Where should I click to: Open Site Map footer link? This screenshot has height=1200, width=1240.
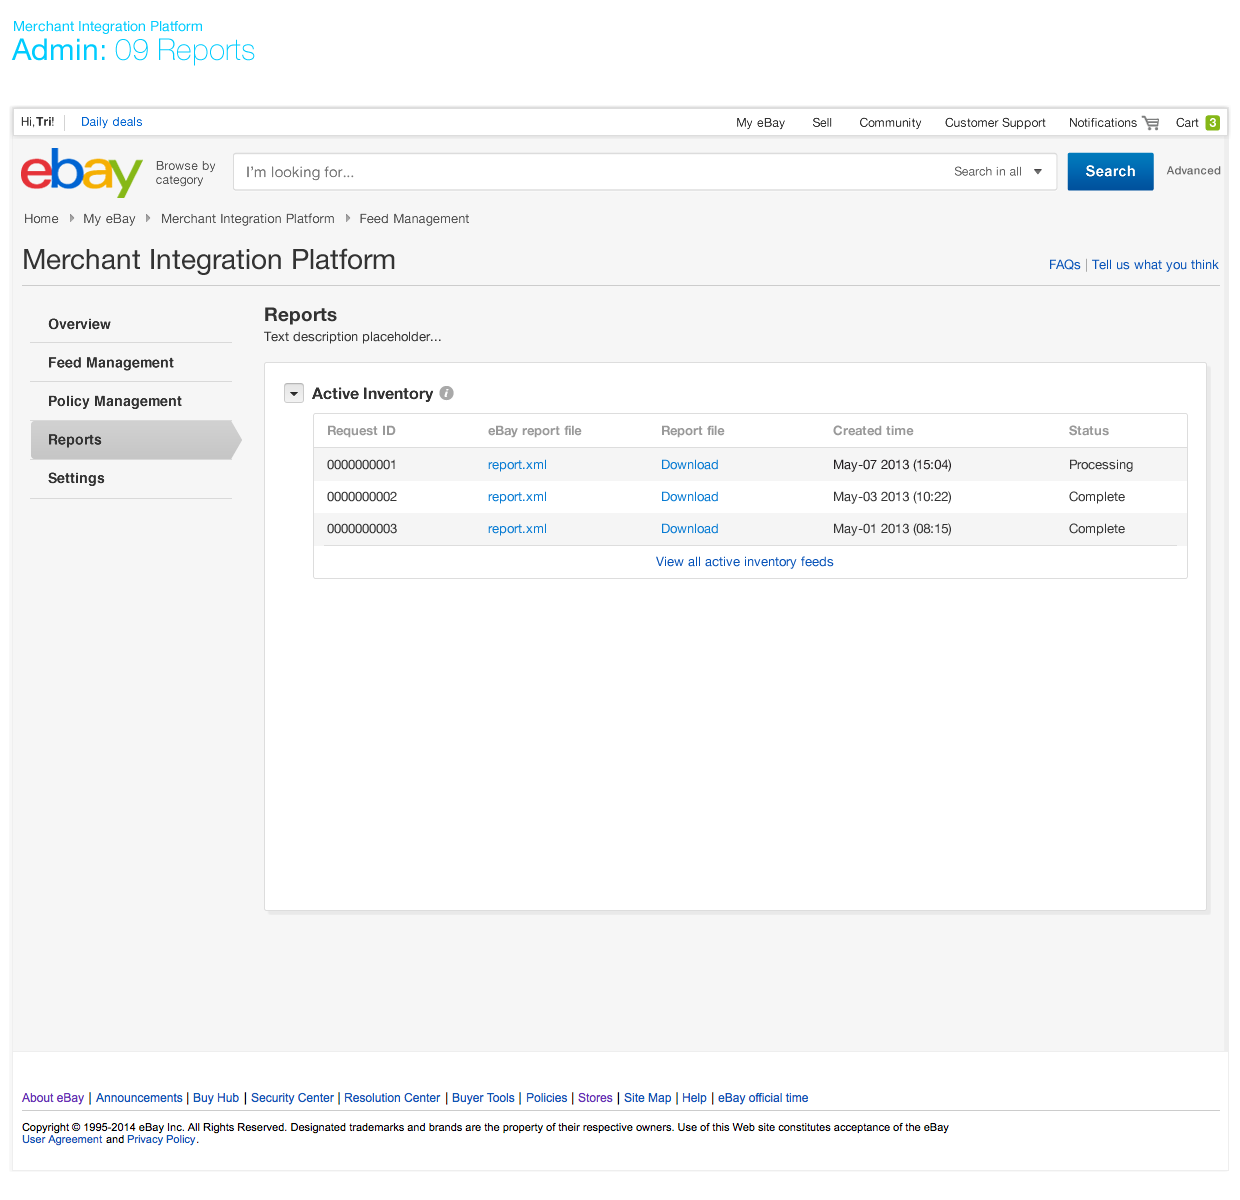click(x=648, y=1098)
